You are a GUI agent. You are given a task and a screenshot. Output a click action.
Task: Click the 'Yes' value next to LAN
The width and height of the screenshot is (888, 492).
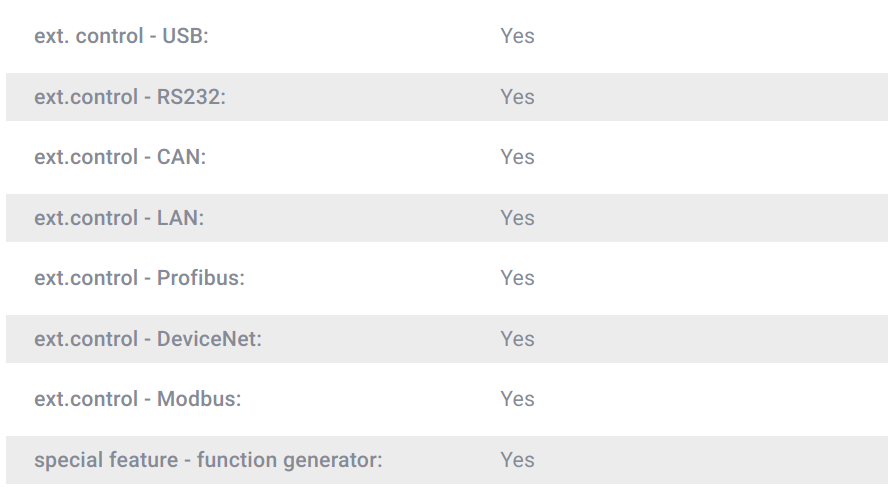pos(517,218)
